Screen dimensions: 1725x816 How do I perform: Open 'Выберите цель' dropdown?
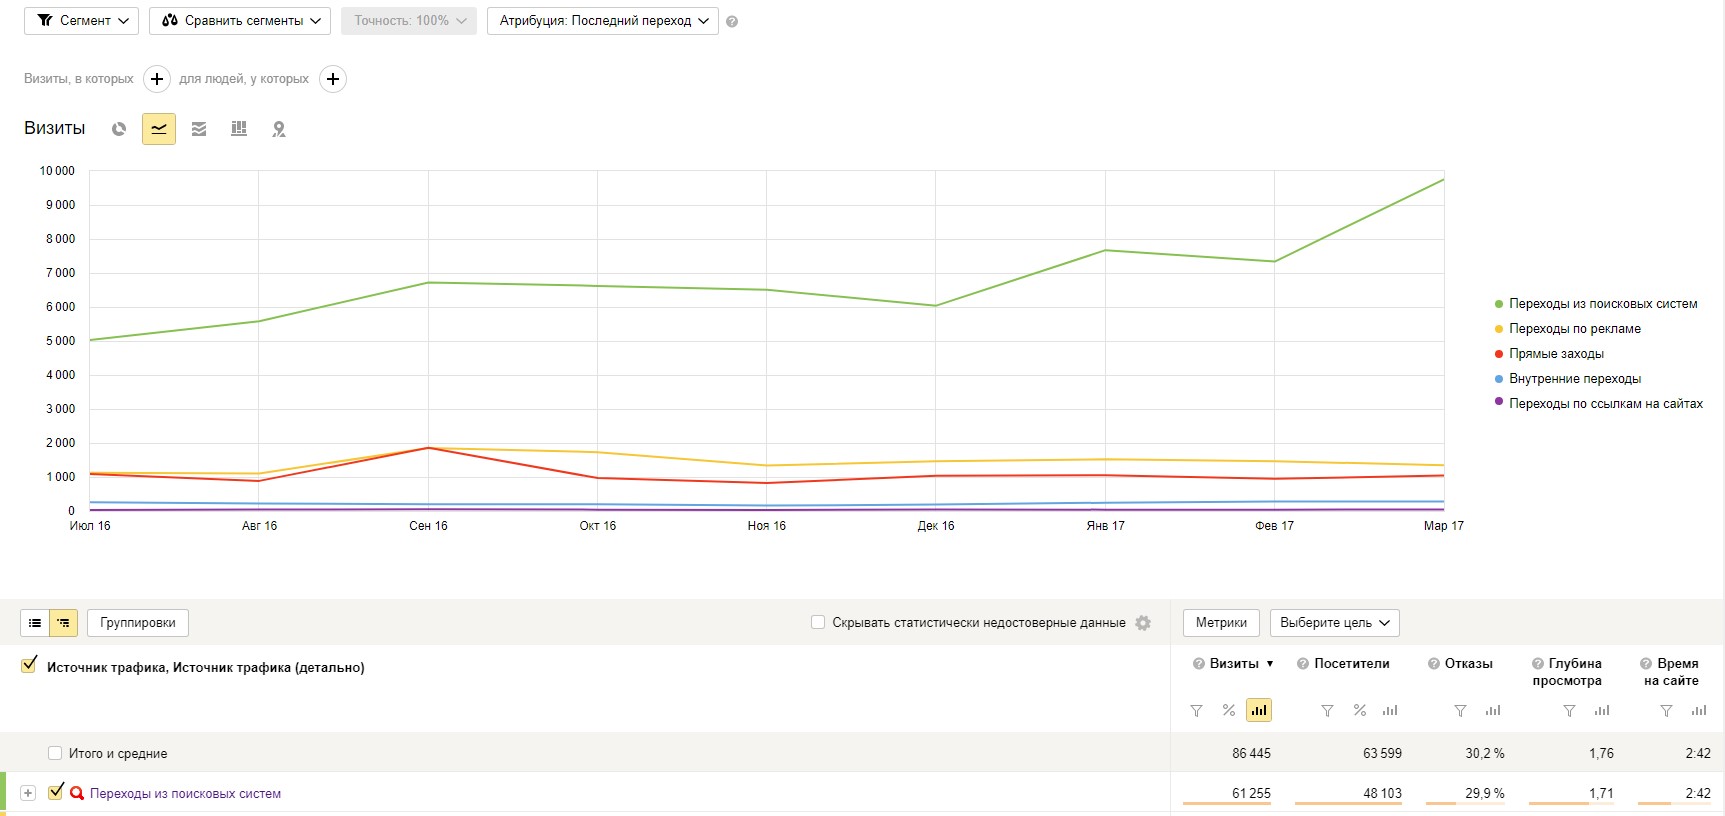click(x=1334, y=623)
